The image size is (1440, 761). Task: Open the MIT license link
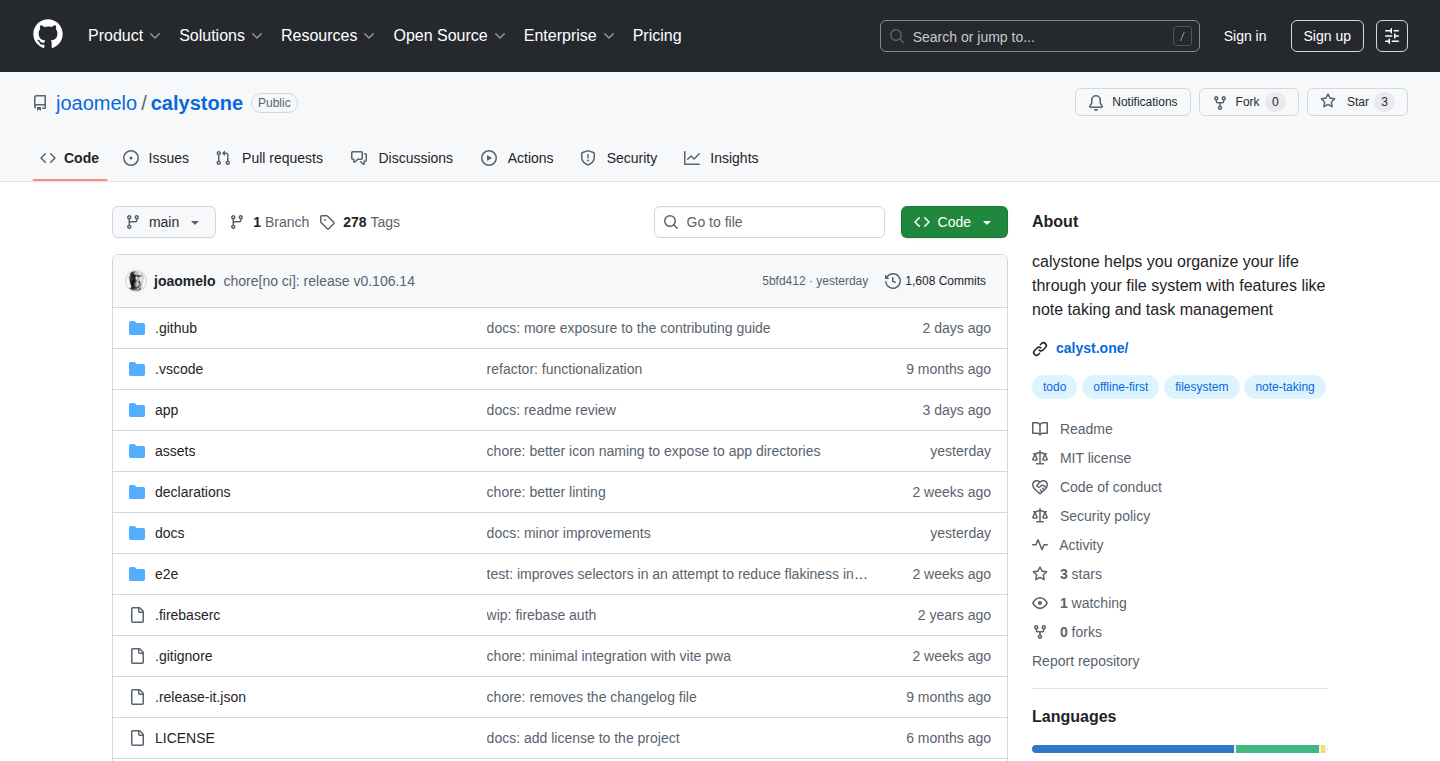coord(1082,458)
